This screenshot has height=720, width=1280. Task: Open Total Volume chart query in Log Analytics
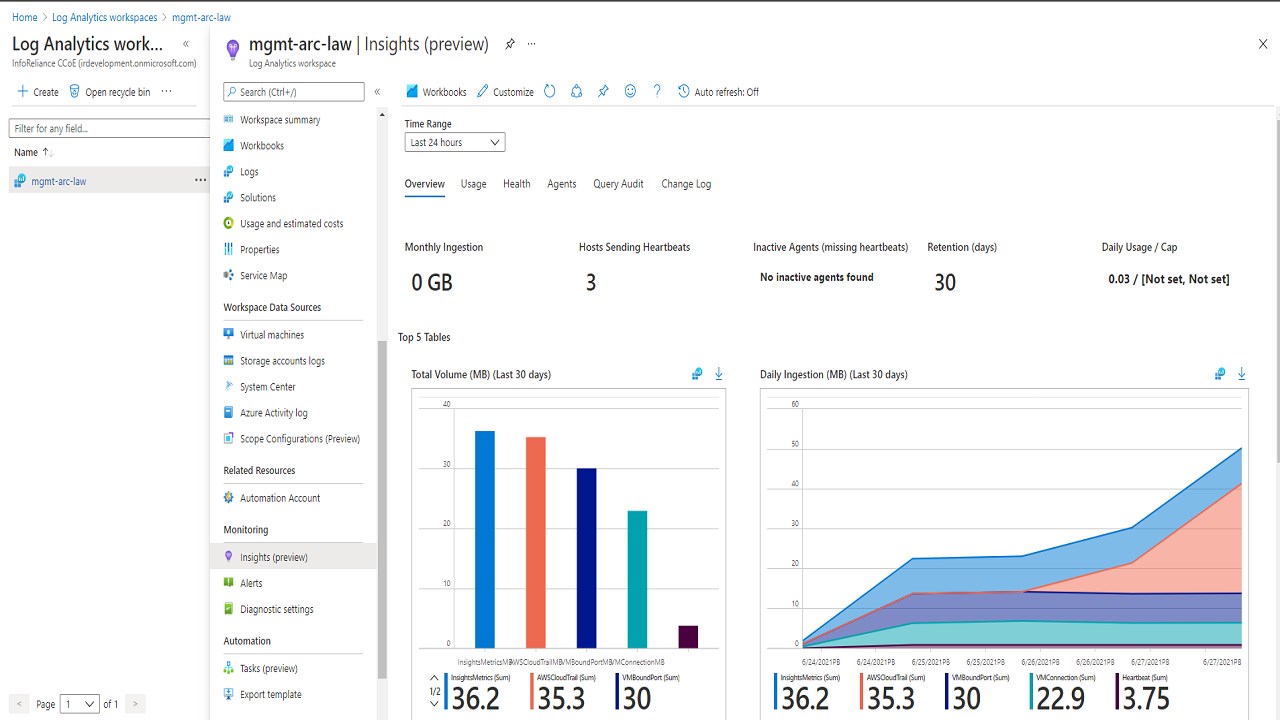pyautogui.click(x=697, y=374)
